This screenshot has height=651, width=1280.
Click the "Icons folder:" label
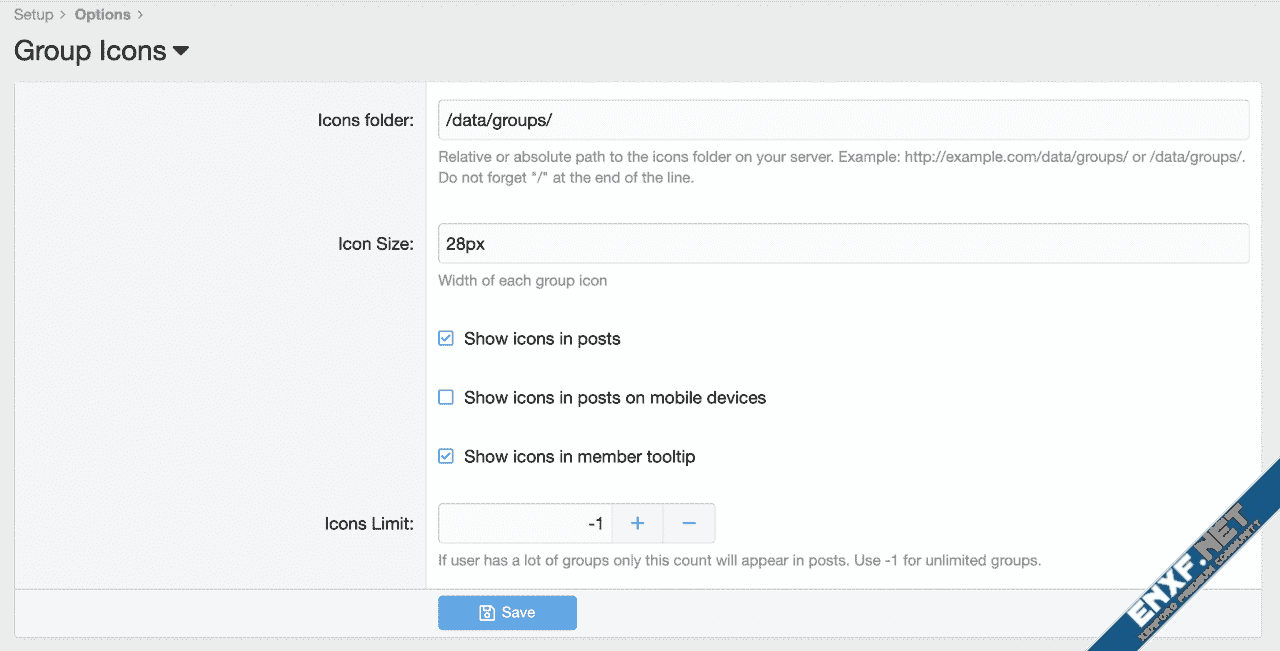pyautogui.click(x=365, y=121)
